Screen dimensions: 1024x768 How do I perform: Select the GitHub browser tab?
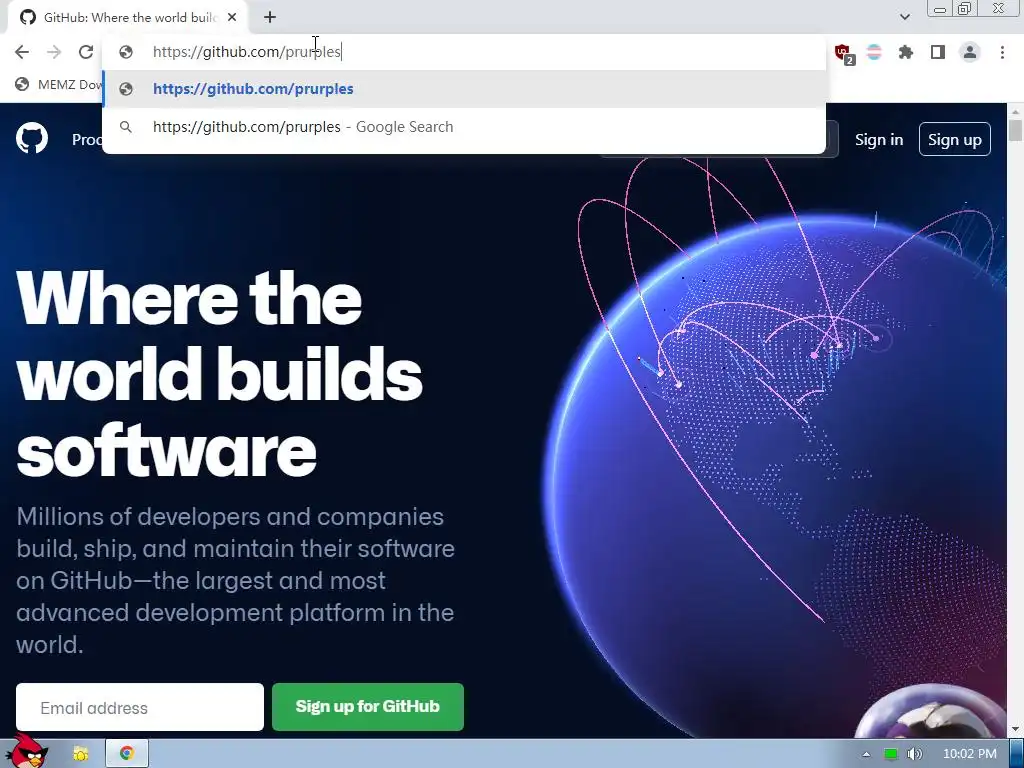[x=128, y=18]
